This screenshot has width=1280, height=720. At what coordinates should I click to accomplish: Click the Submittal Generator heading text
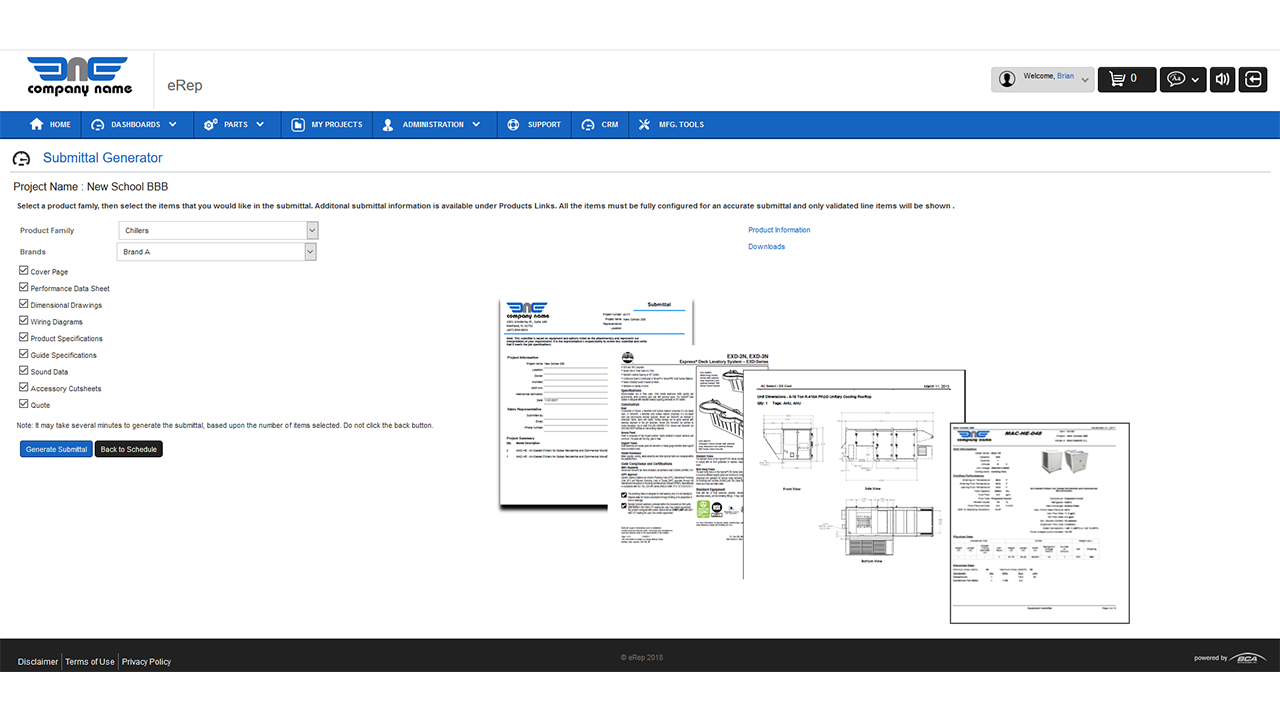(102, 158)
